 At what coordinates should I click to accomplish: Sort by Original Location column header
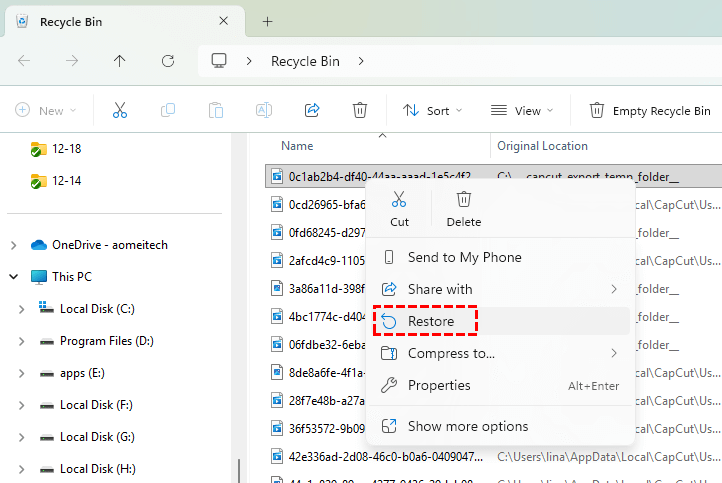pyautogui.click(x=543, y=146)
